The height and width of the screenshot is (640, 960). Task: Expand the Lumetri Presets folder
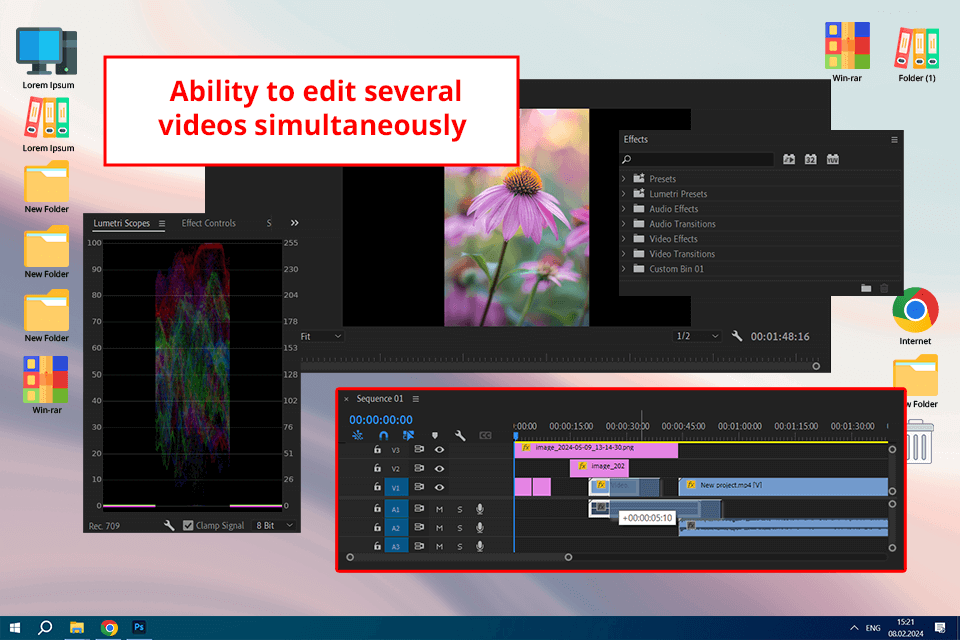(624, 194)
